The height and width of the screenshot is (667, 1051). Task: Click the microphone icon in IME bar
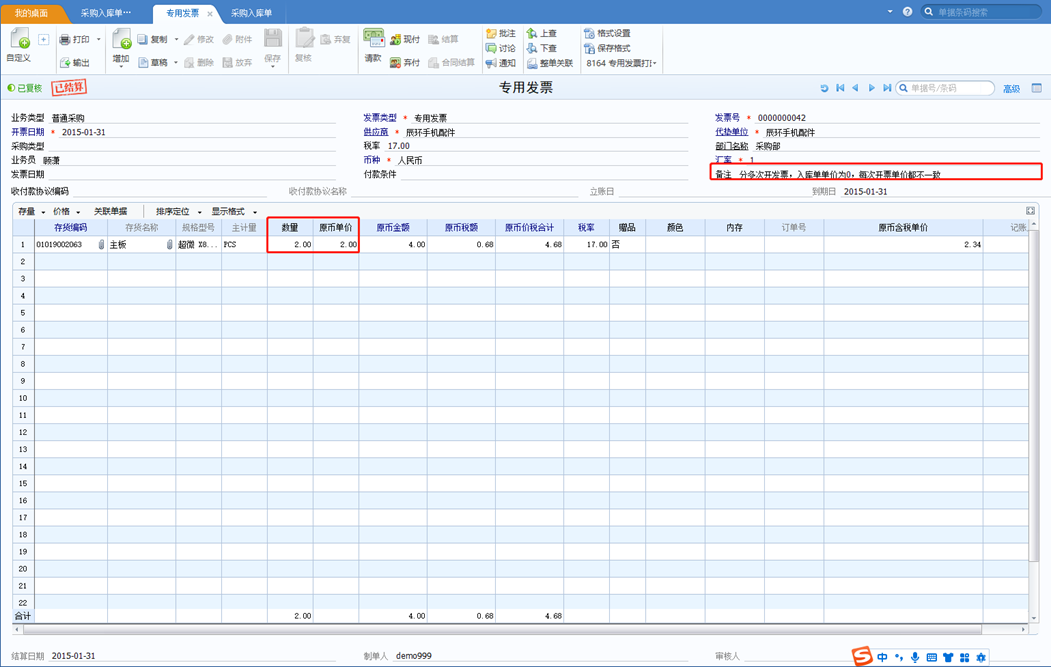click(x=915, y=658)
